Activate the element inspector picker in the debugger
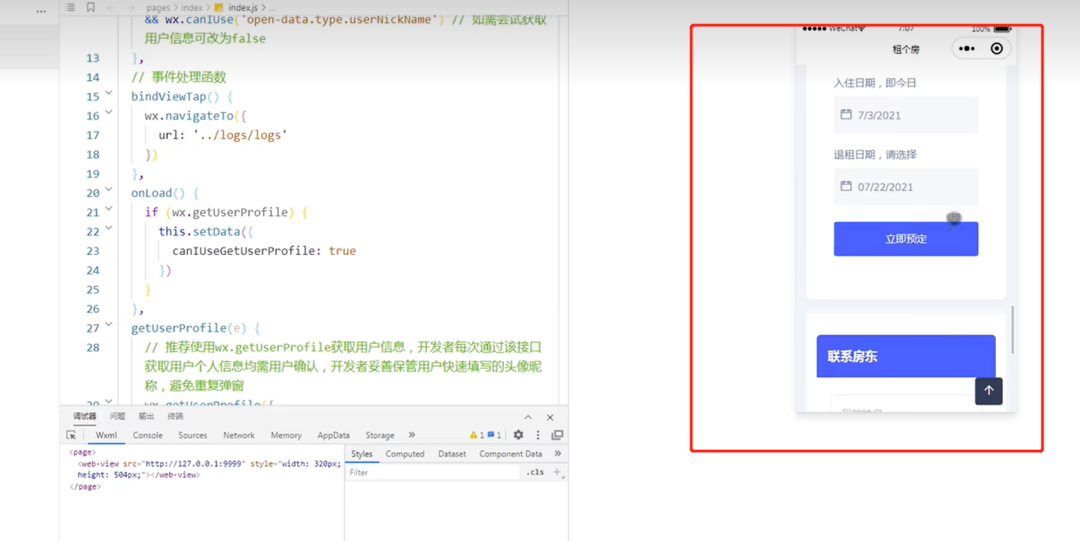 tap(71, 435)
